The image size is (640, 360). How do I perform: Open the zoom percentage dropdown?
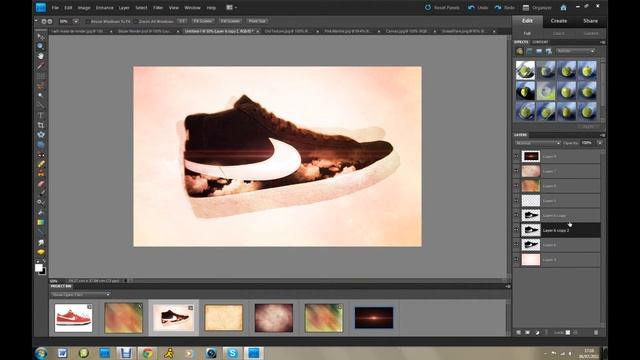[x=76, y=21]
